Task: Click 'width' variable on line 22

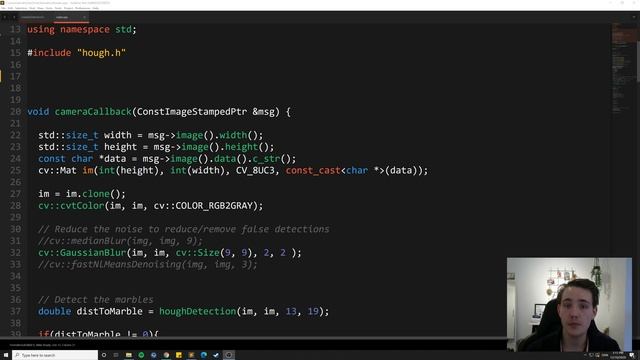Action: tap(118, 135)
